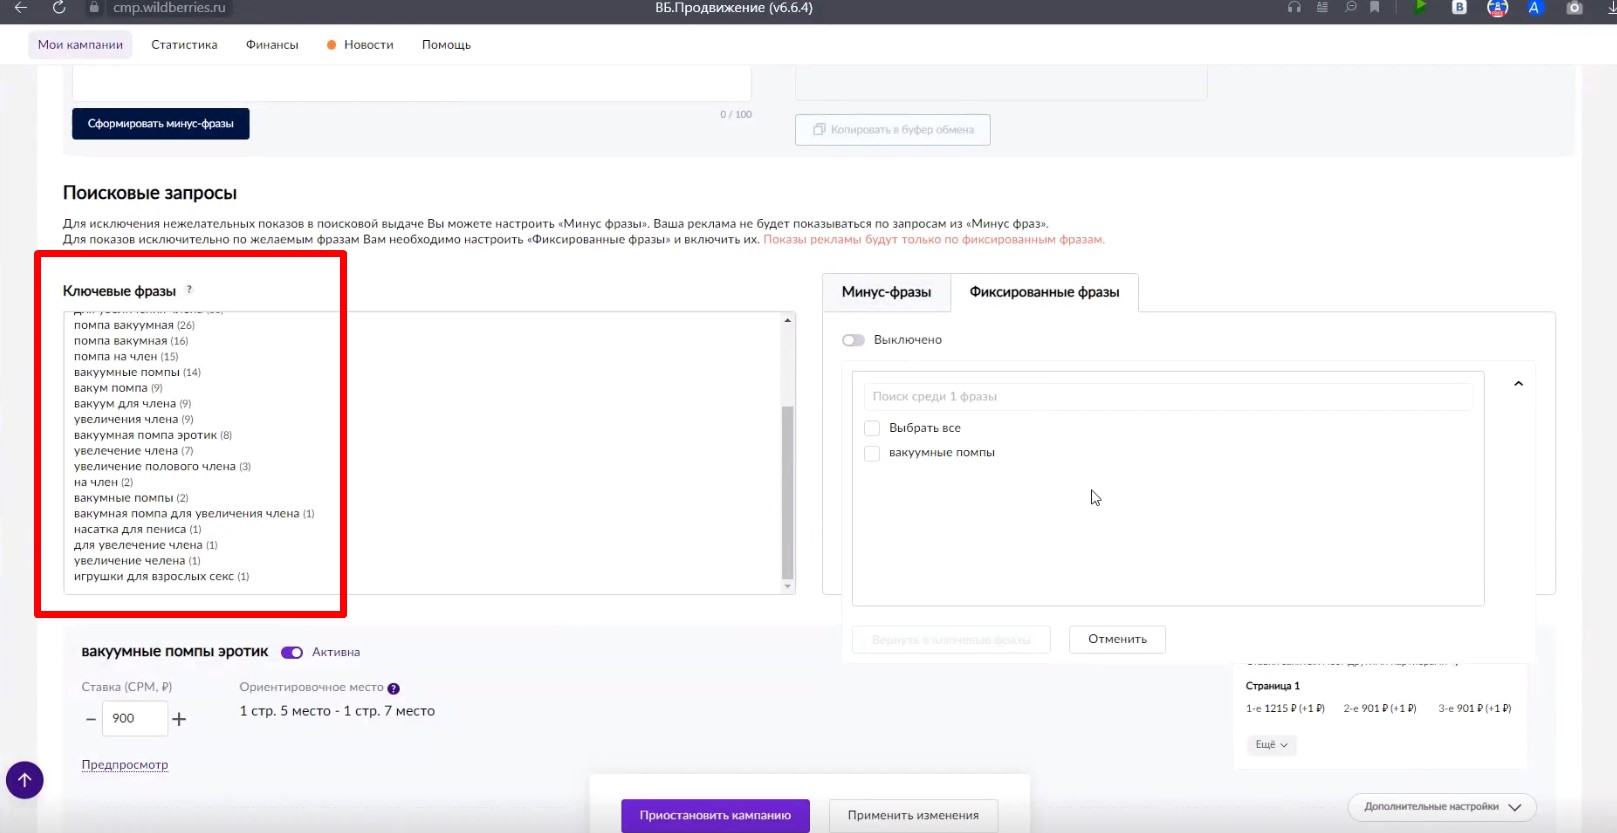The width and height of the screenshot is (1617, 833).
Task: Open the Предпросмотр link
Action: point(125,765)
